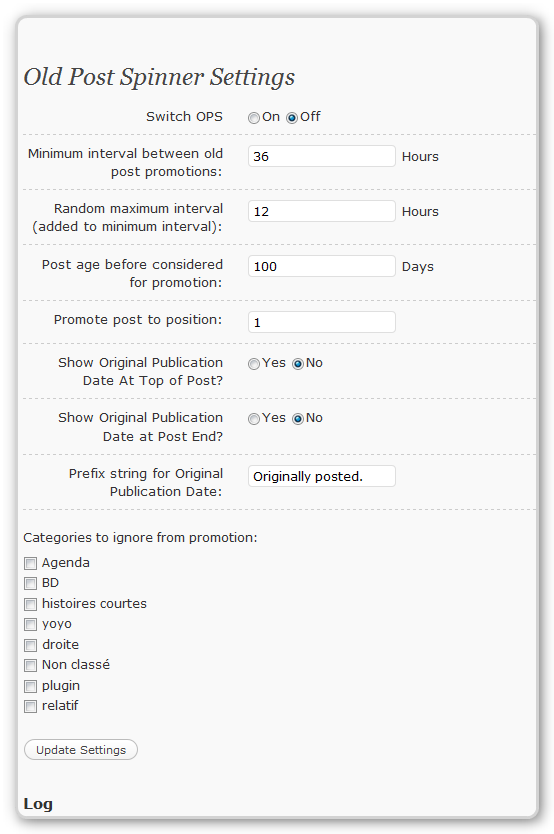Click the post age days field
This screenshot has height=834, width=554.
(322, 266)
